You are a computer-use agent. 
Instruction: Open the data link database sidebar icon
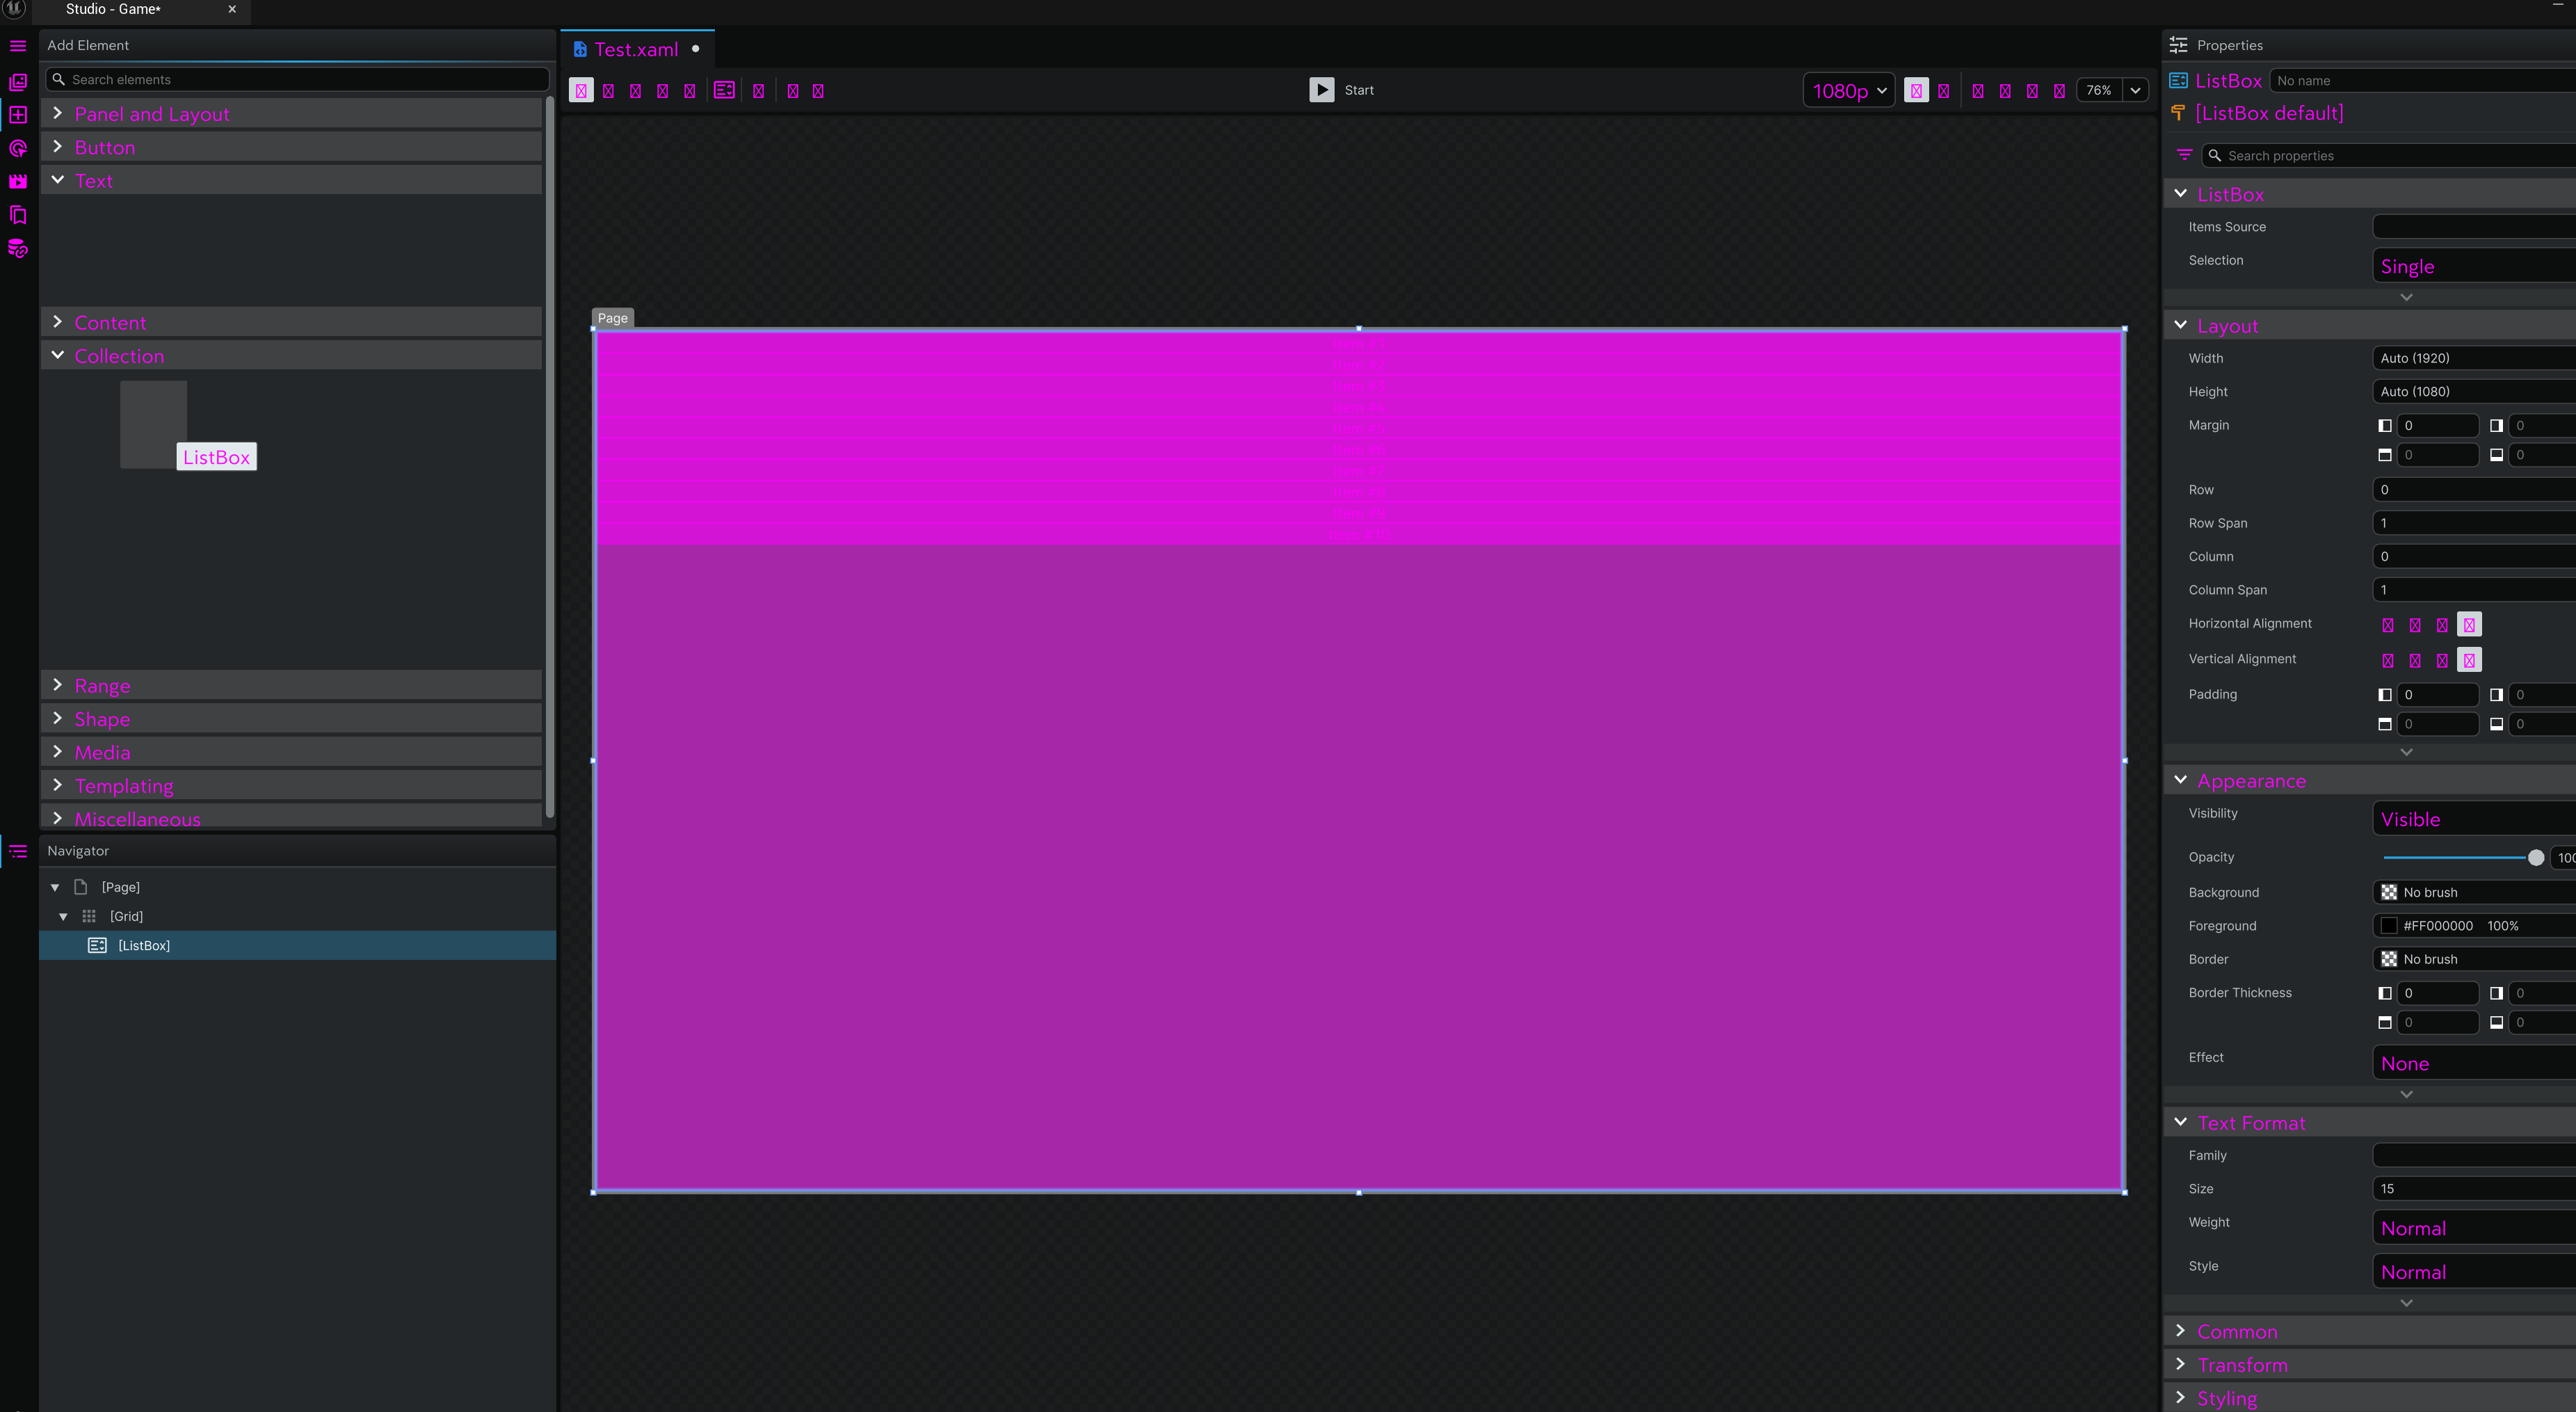18,249
